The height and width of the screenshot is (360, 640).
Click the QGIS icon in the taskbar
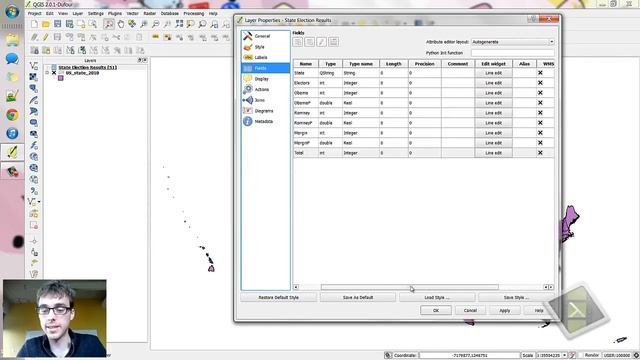click(12, 152)
